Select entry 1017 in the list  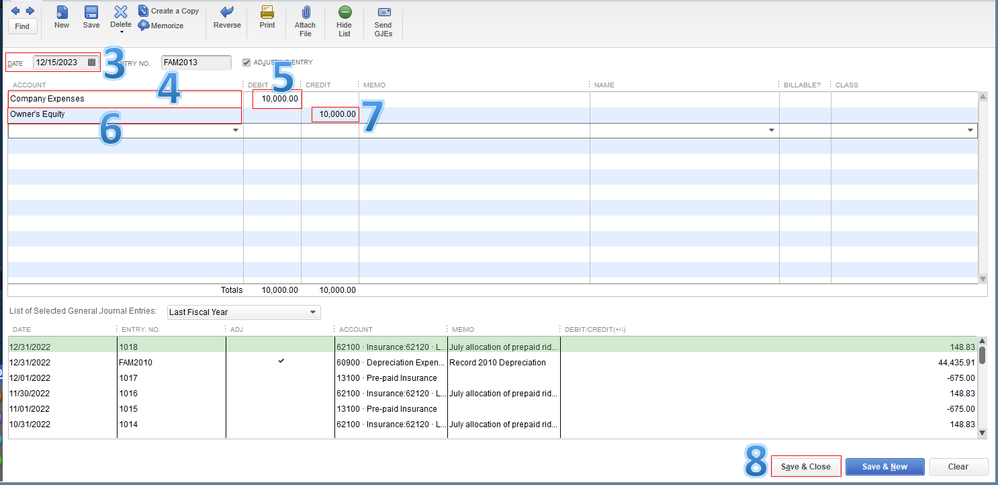click(492, 378)
